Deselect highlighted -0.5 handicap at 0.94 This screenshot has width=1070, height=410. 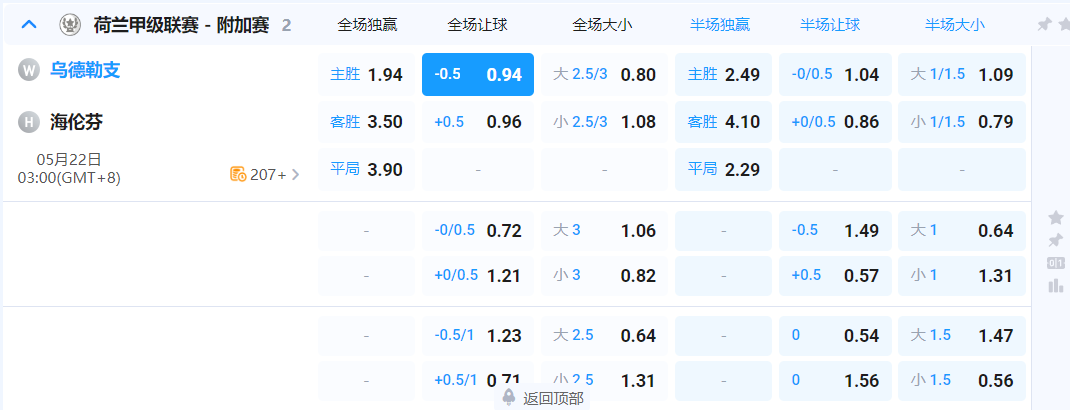point(478,74)
